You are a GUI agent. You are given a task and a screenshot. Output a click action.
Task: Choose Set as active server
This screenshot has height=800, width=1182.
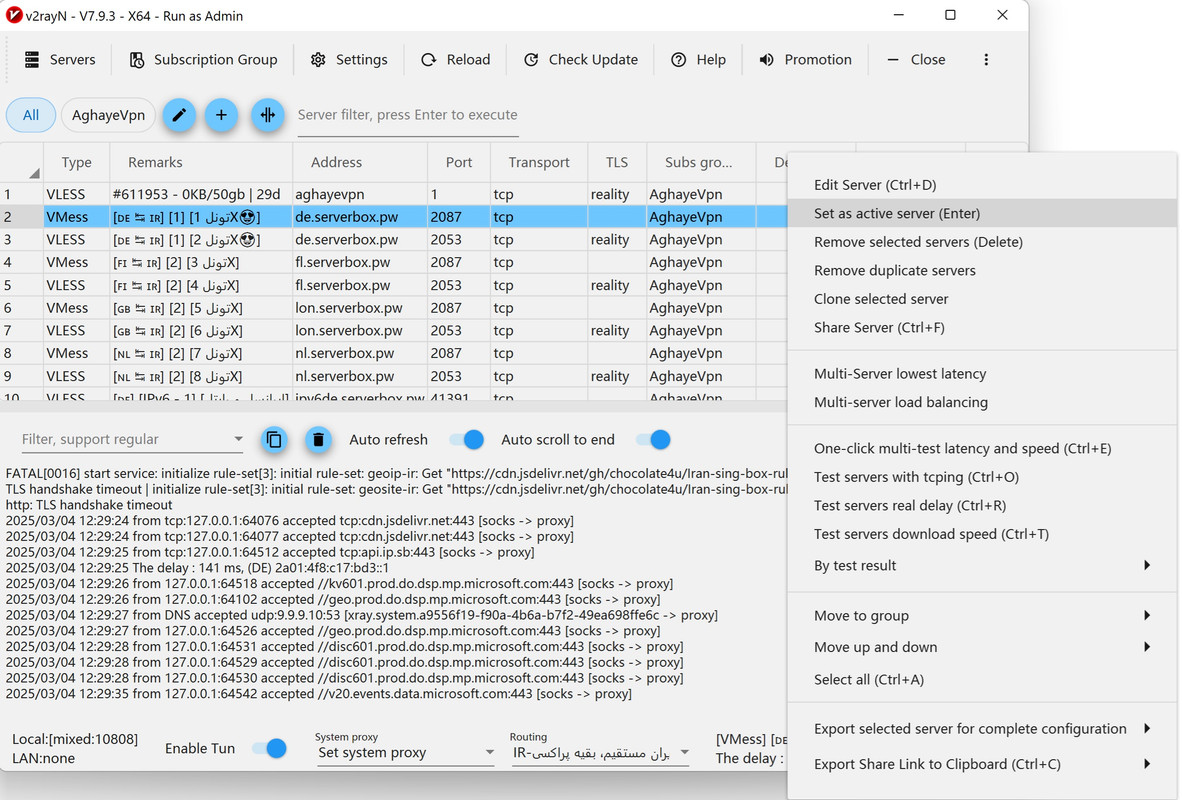pos(982,213)
